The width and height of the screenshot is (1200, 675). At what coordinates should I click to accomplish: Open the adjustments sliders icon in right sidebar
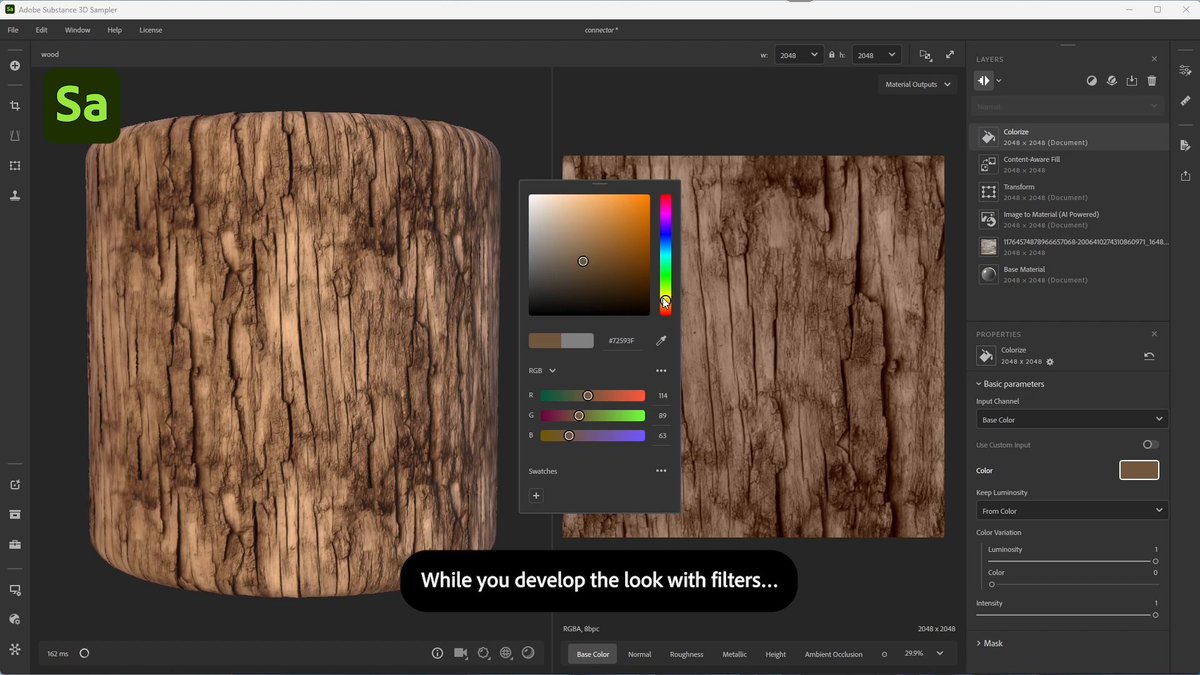pyautogui.click(x=1185, y=70)
